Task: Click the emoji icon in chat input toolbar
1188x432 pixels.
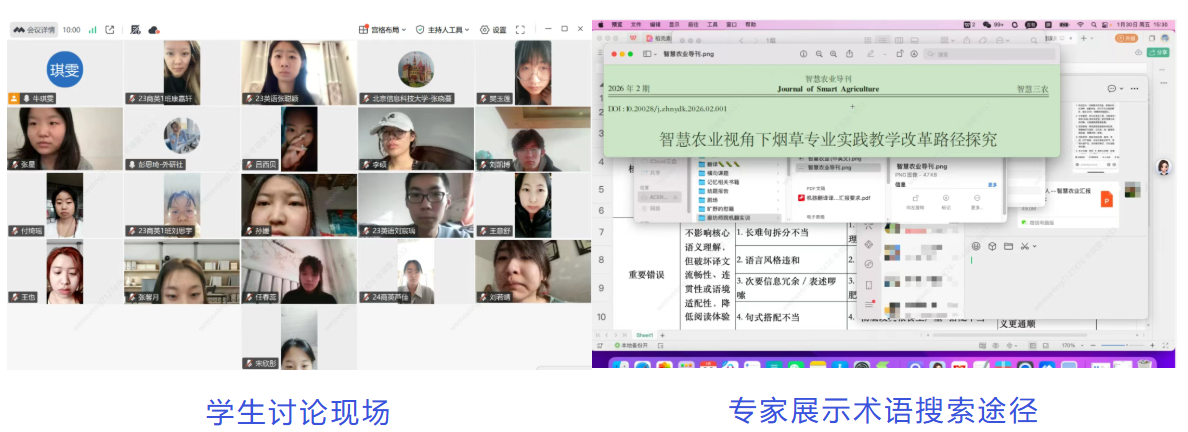Action: (976, 246)
